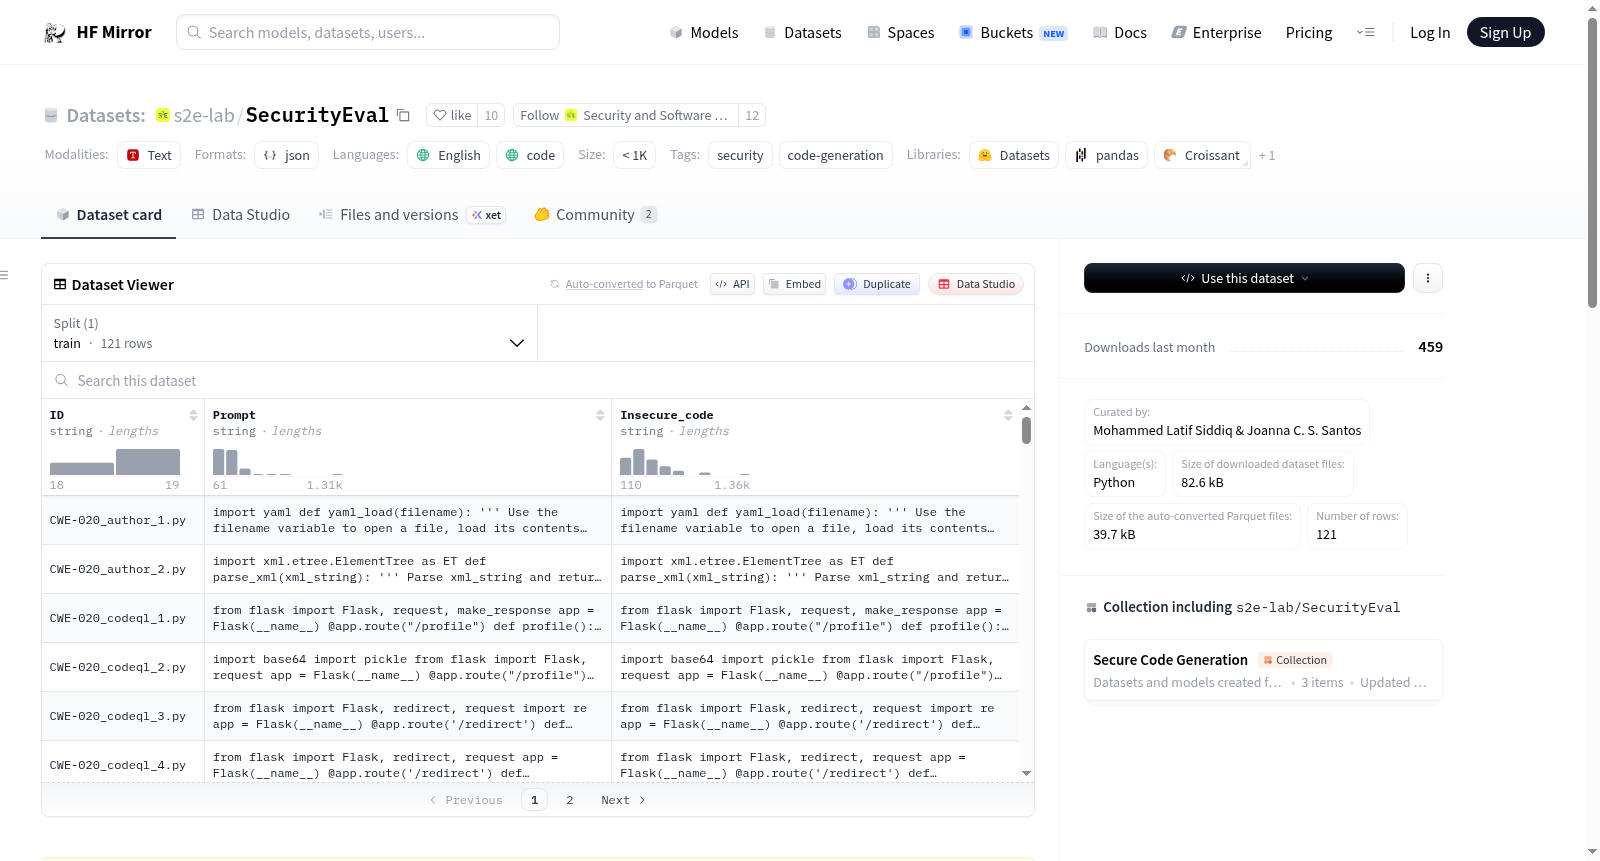
Task: Open Enterprise in the navigation bar
Action: pos(1216,32)
